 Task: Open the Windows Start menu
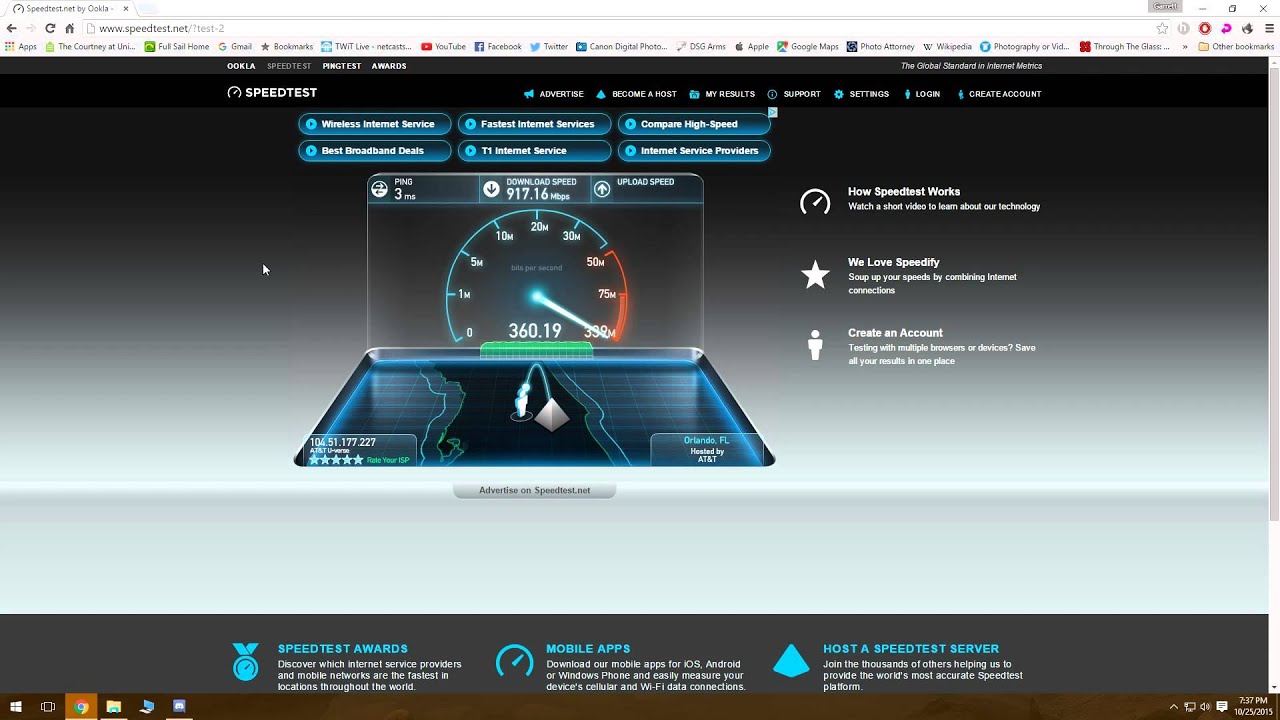[x=16, y=707]
